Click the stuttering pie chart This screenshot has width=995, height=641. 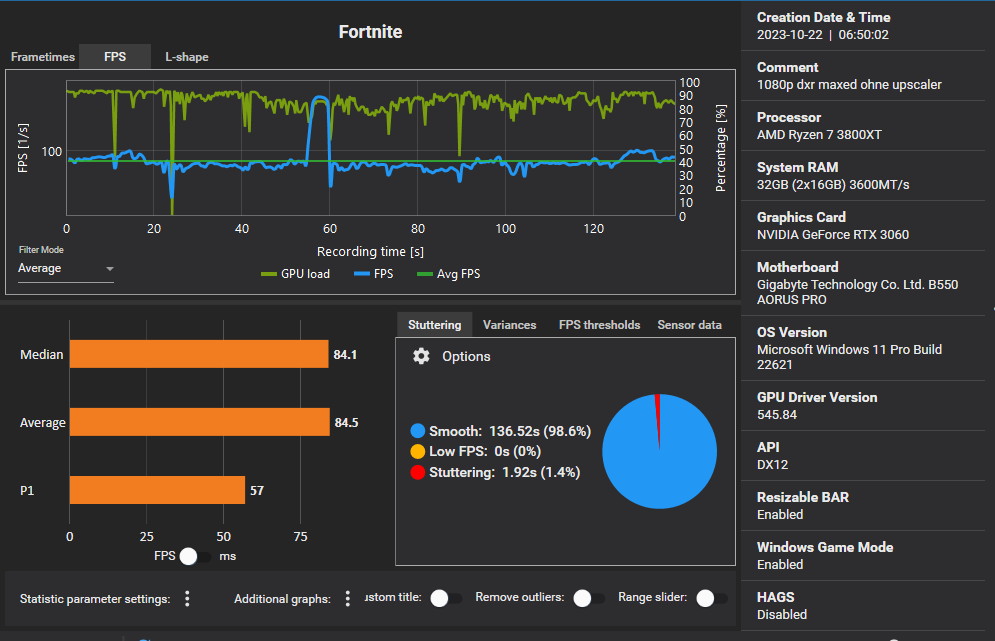click(659, 451)
